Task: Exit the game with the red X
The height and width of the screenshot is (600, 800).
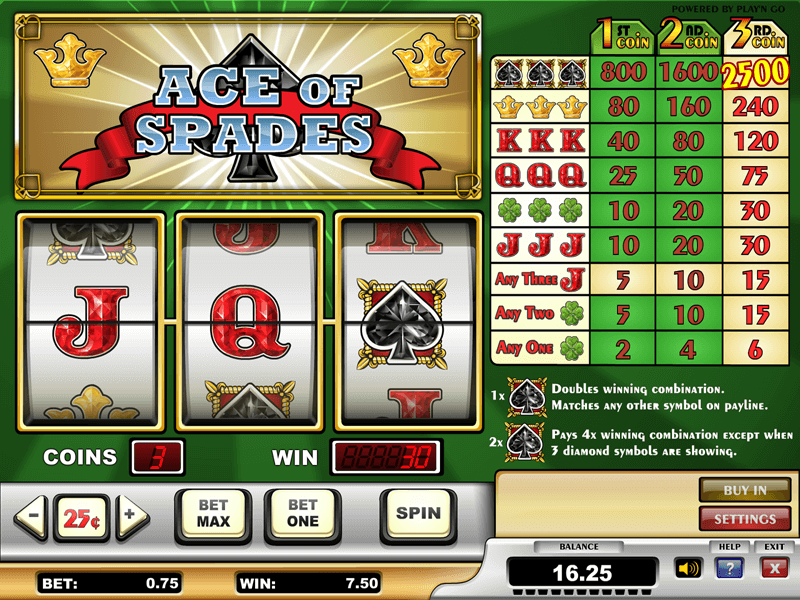Action: pos(774,567)
